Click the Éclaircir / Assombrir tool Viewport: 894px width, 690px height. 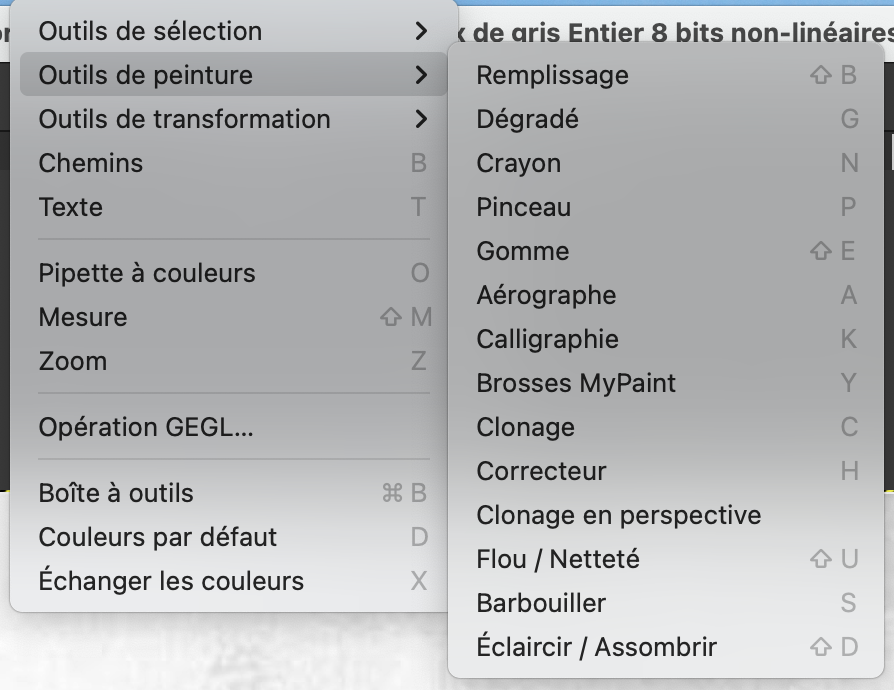tap(597, 647)
